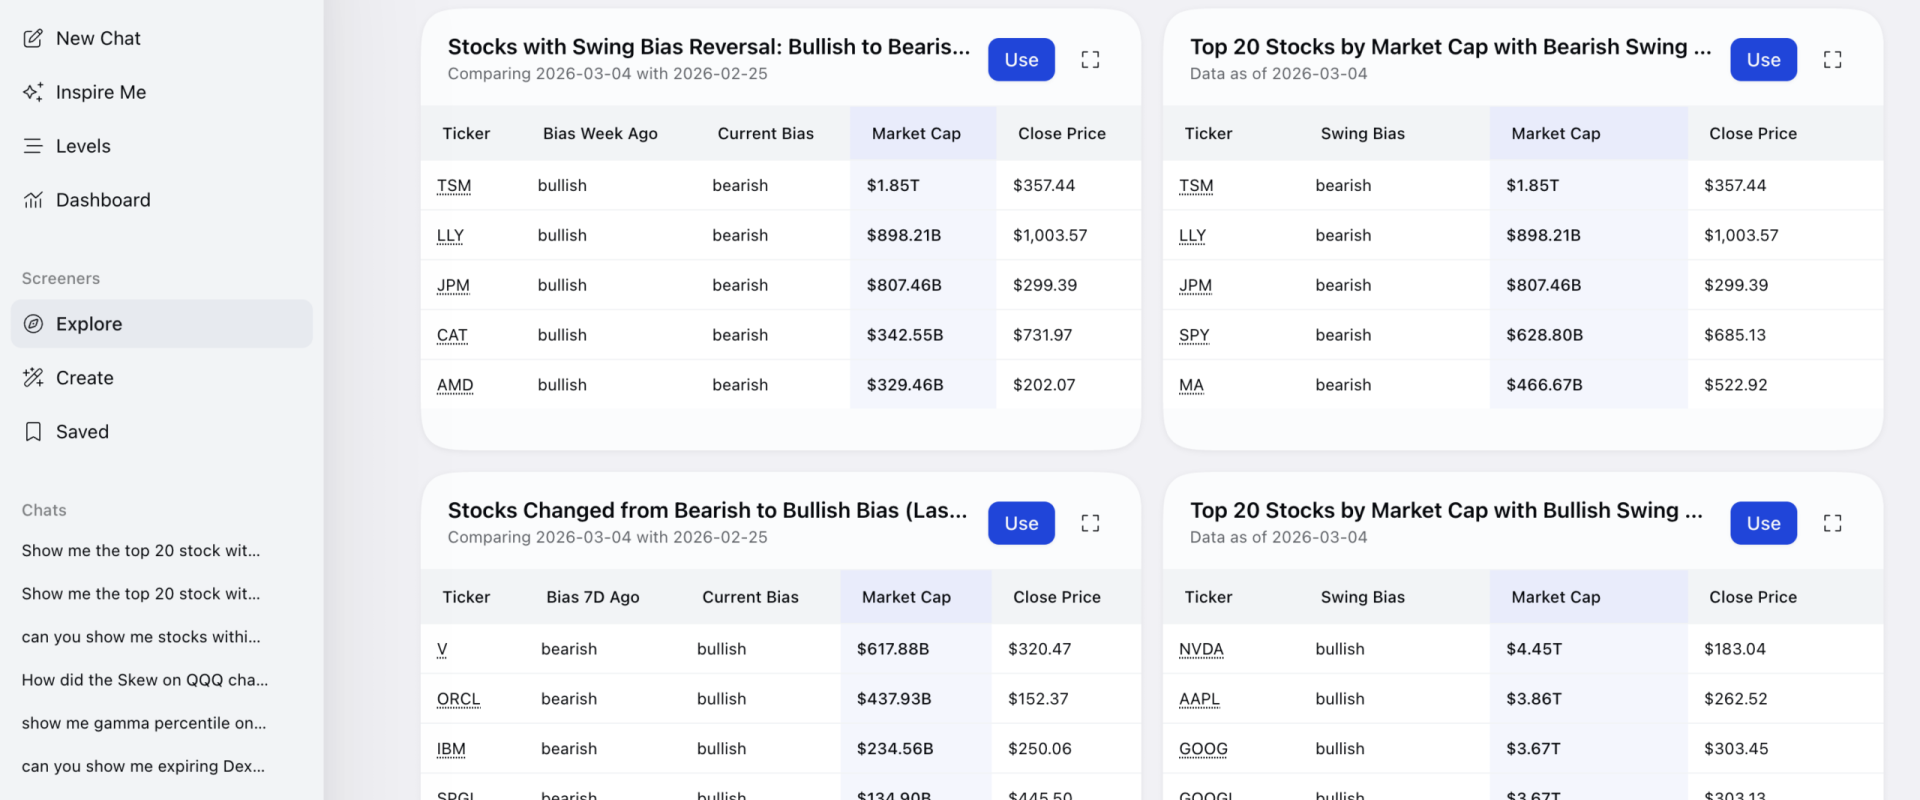Click GOOG ticker in Top 20 Bullish table
Viewport: 1920px width, 800px height.
pyautogui.click(x=1203, y=749)
